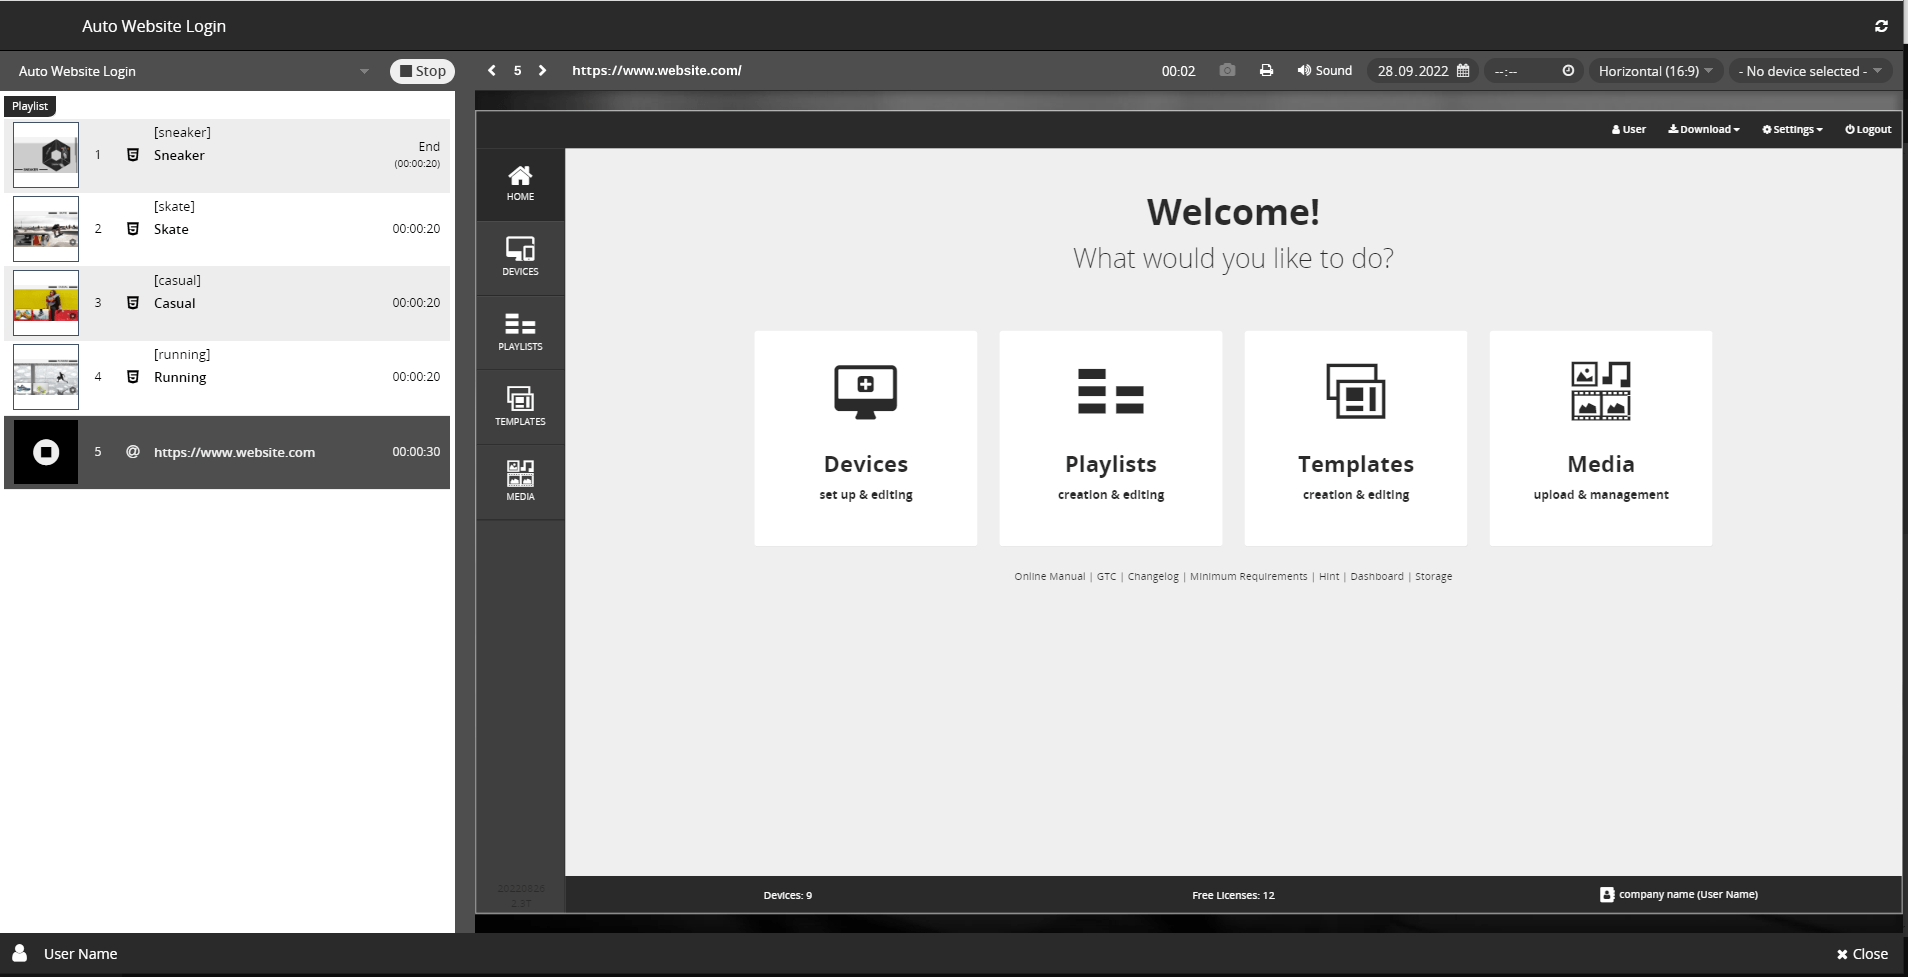Open Media in the left sidebar
This screenshot has height=977, width=1908.
click(x=520, y=481)
